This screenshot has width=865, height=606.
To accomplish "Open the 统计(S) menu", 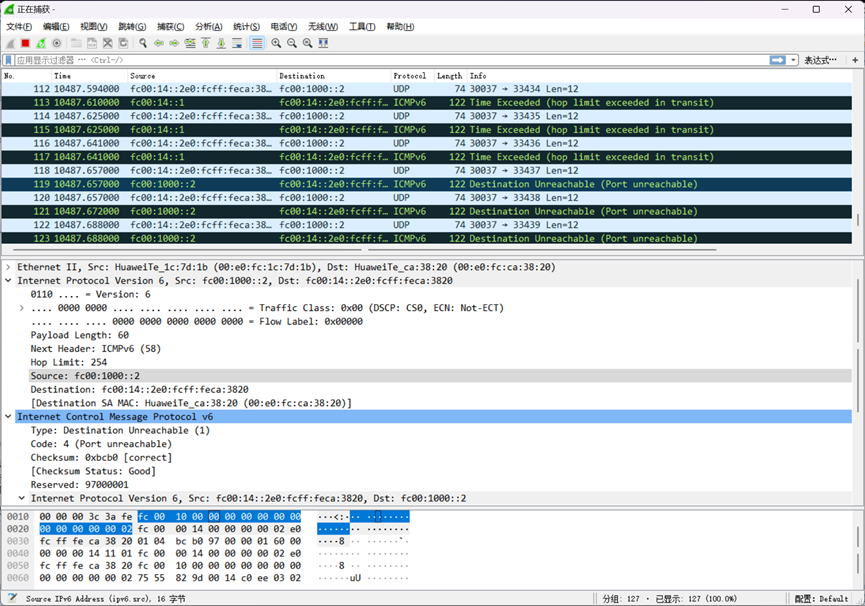I will pos(247,26).
